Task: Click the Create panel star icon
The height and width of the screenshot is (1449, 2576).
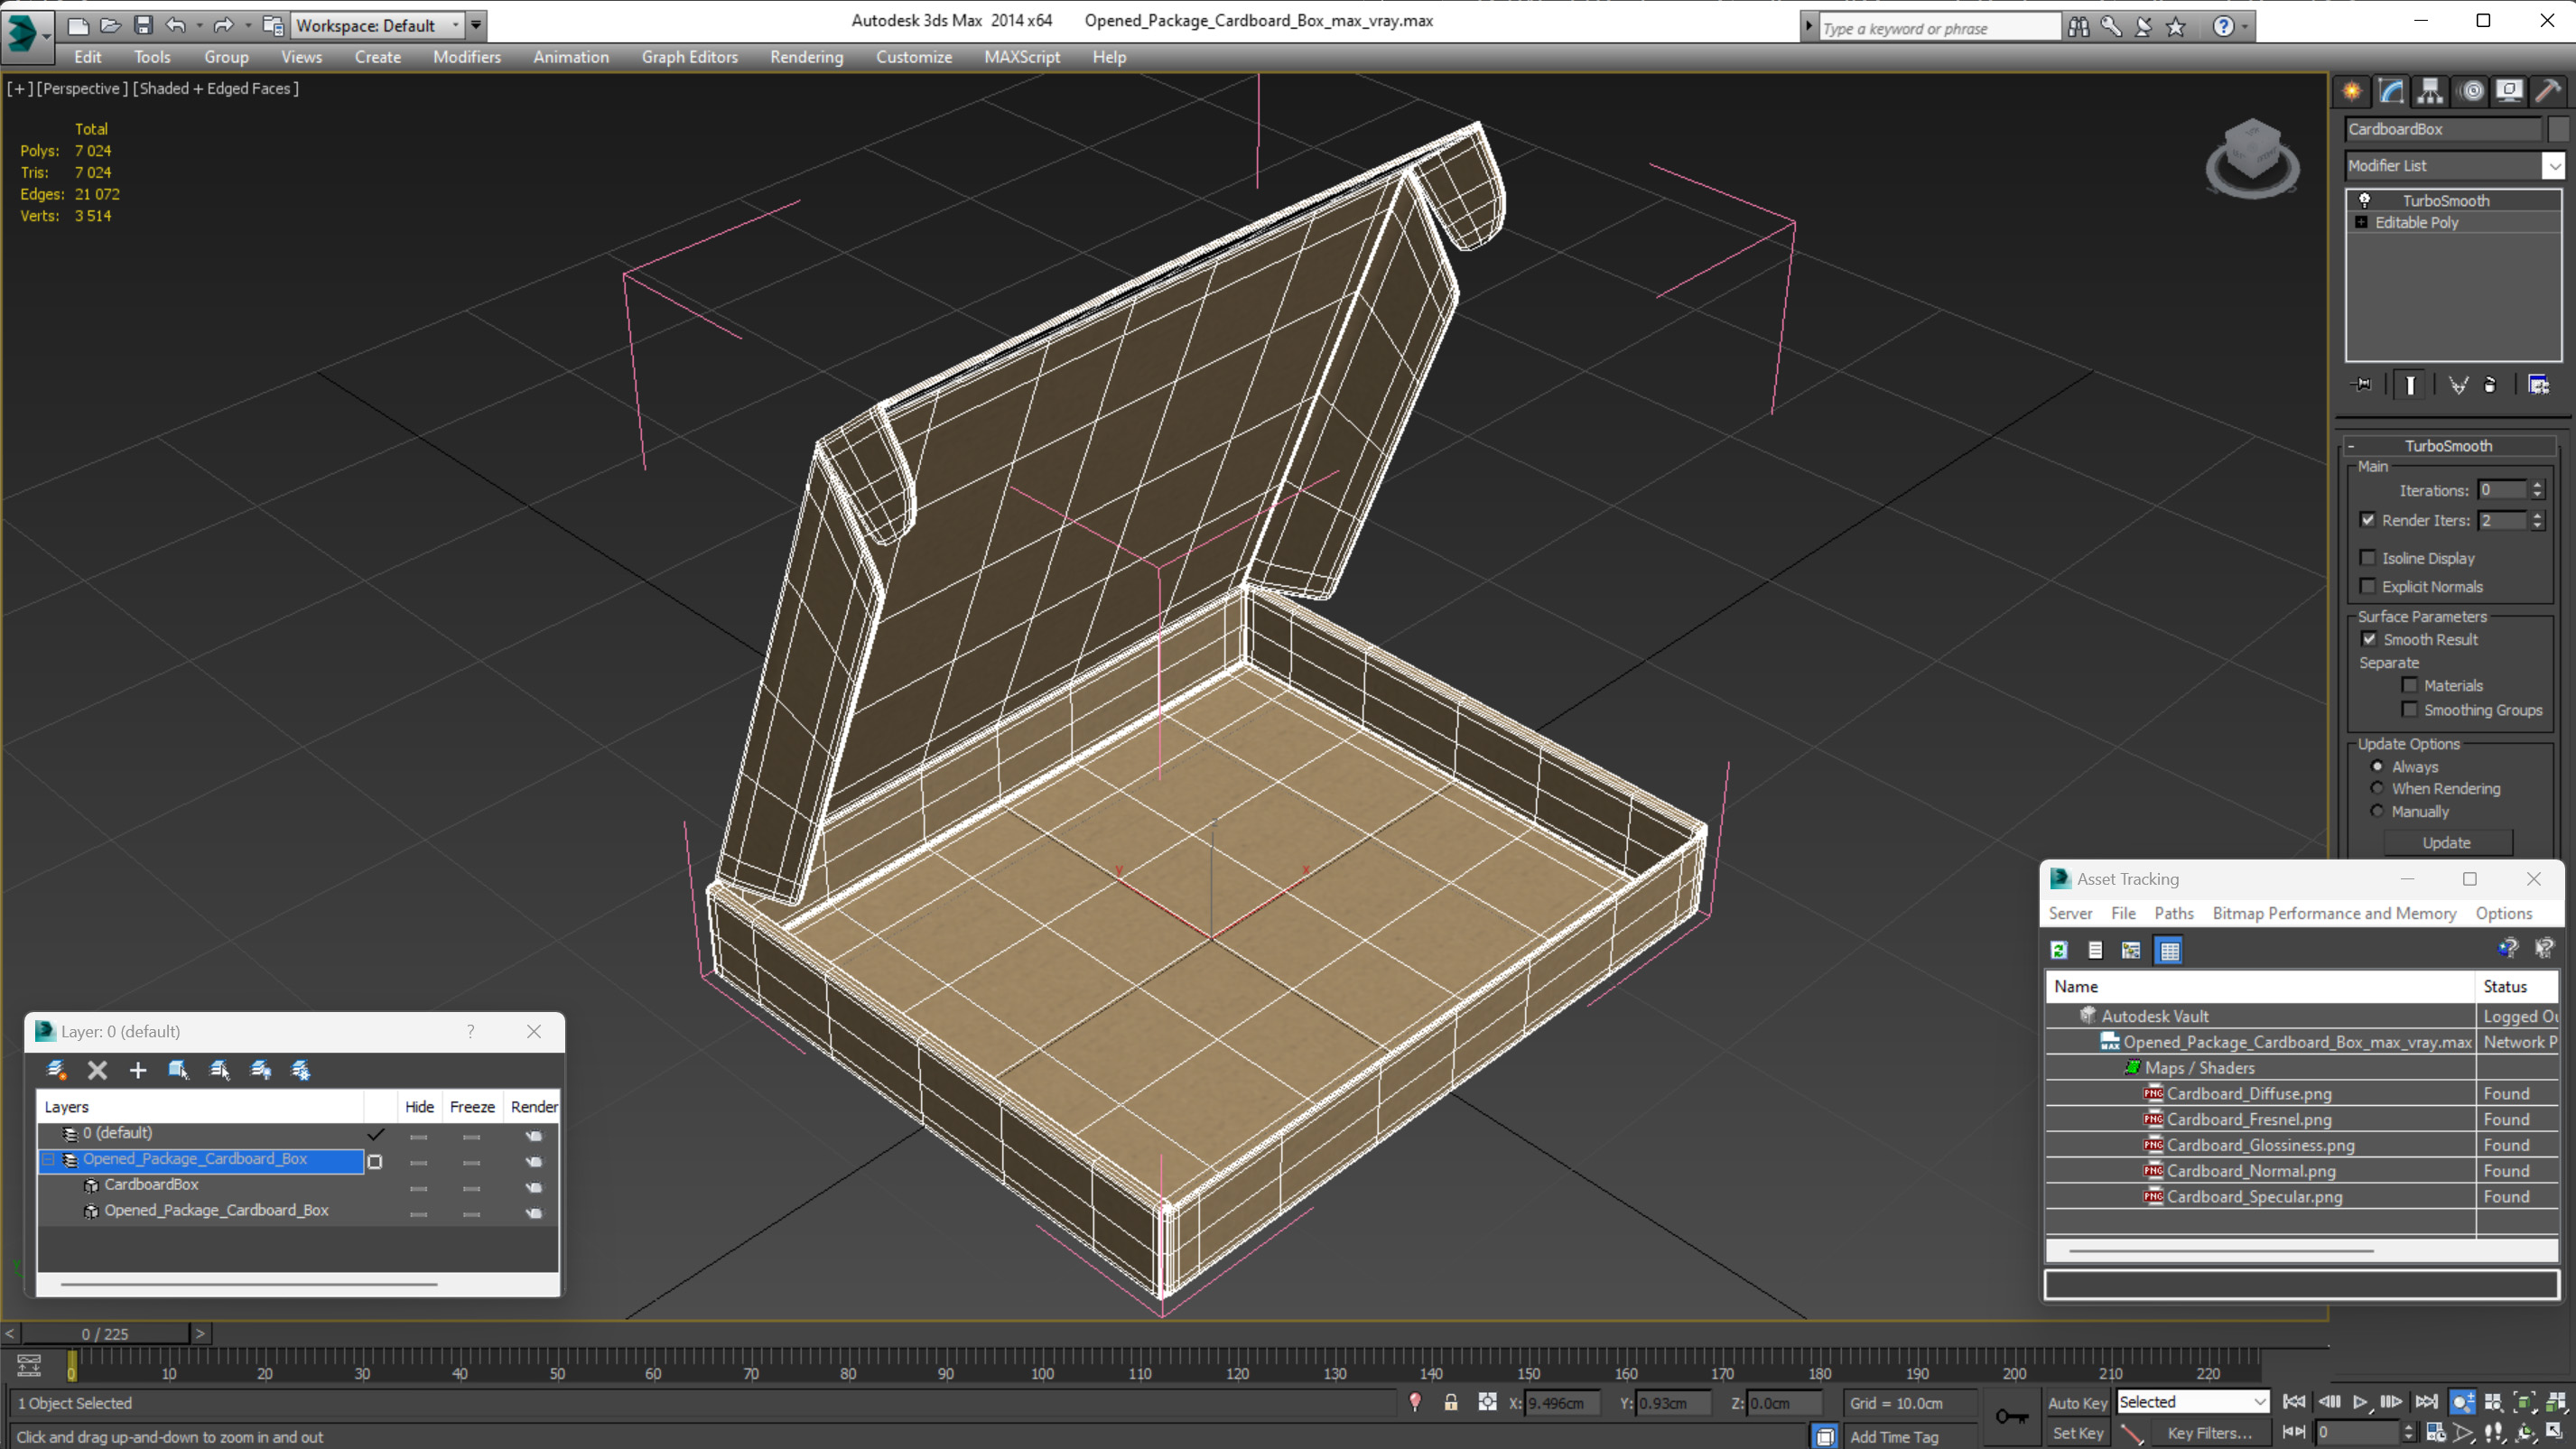Action: pos(2352,91)
